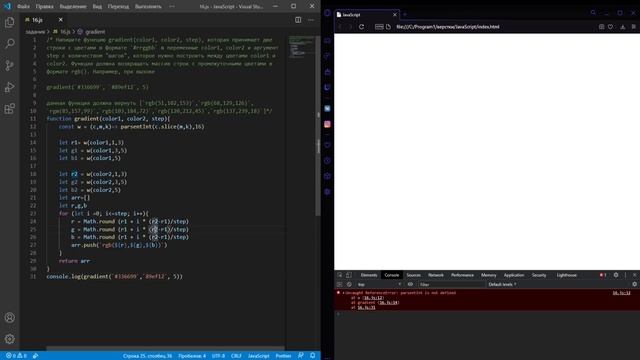Viewport: 640px width, 360px height.
Task: Click the errors and warnings status indicator
Action: [16, 356]
